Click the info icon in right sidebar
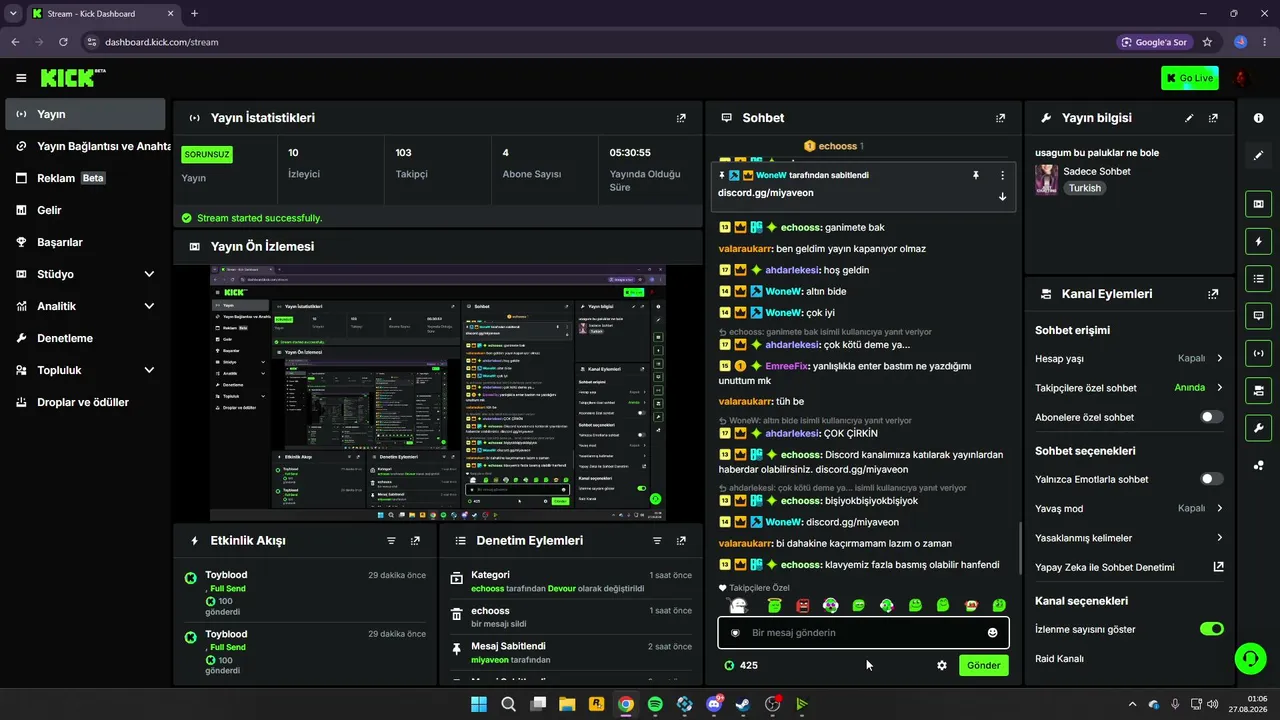The image size is (1280, 720). click(x=1258, y=118)
